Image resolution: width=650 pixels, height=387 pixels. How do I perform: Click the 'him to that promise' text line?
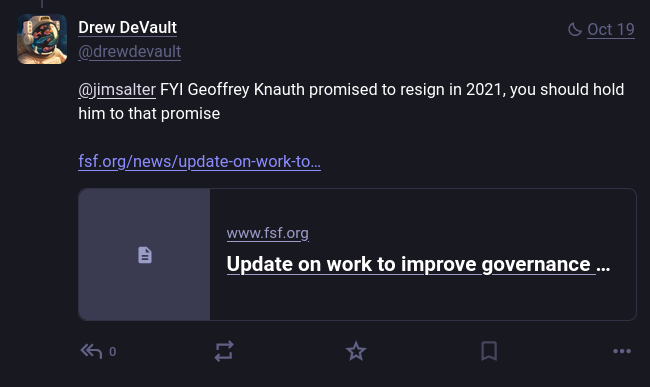149,114
